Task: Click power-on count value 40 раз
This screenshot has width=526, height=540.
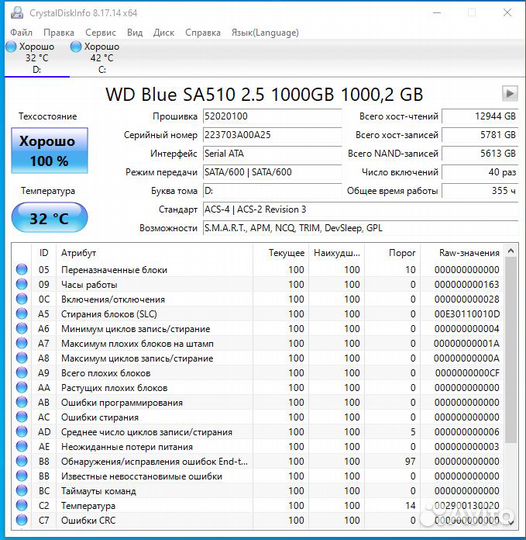Action: click(480, 172)
